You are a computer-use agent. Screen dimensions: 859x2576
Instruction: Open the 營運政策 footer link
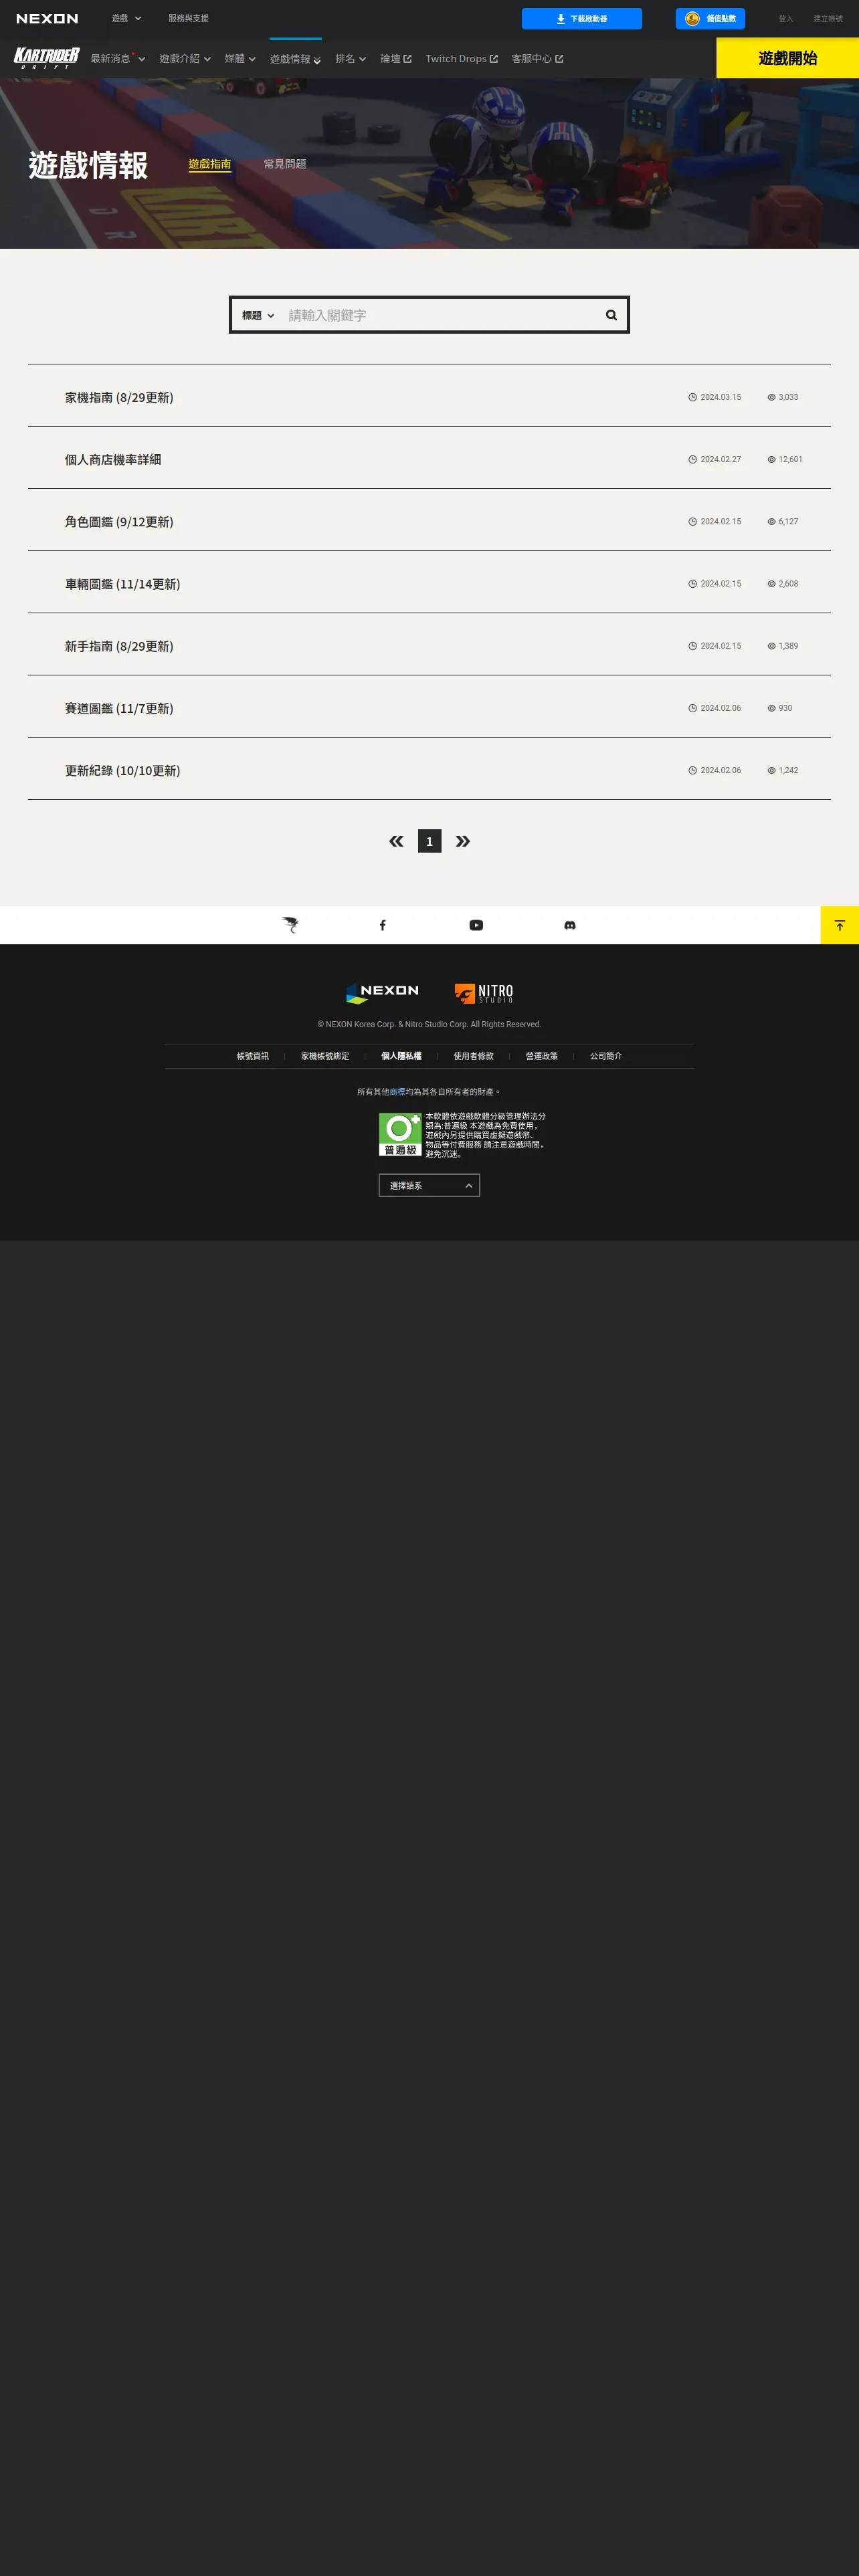(542, 1056)
